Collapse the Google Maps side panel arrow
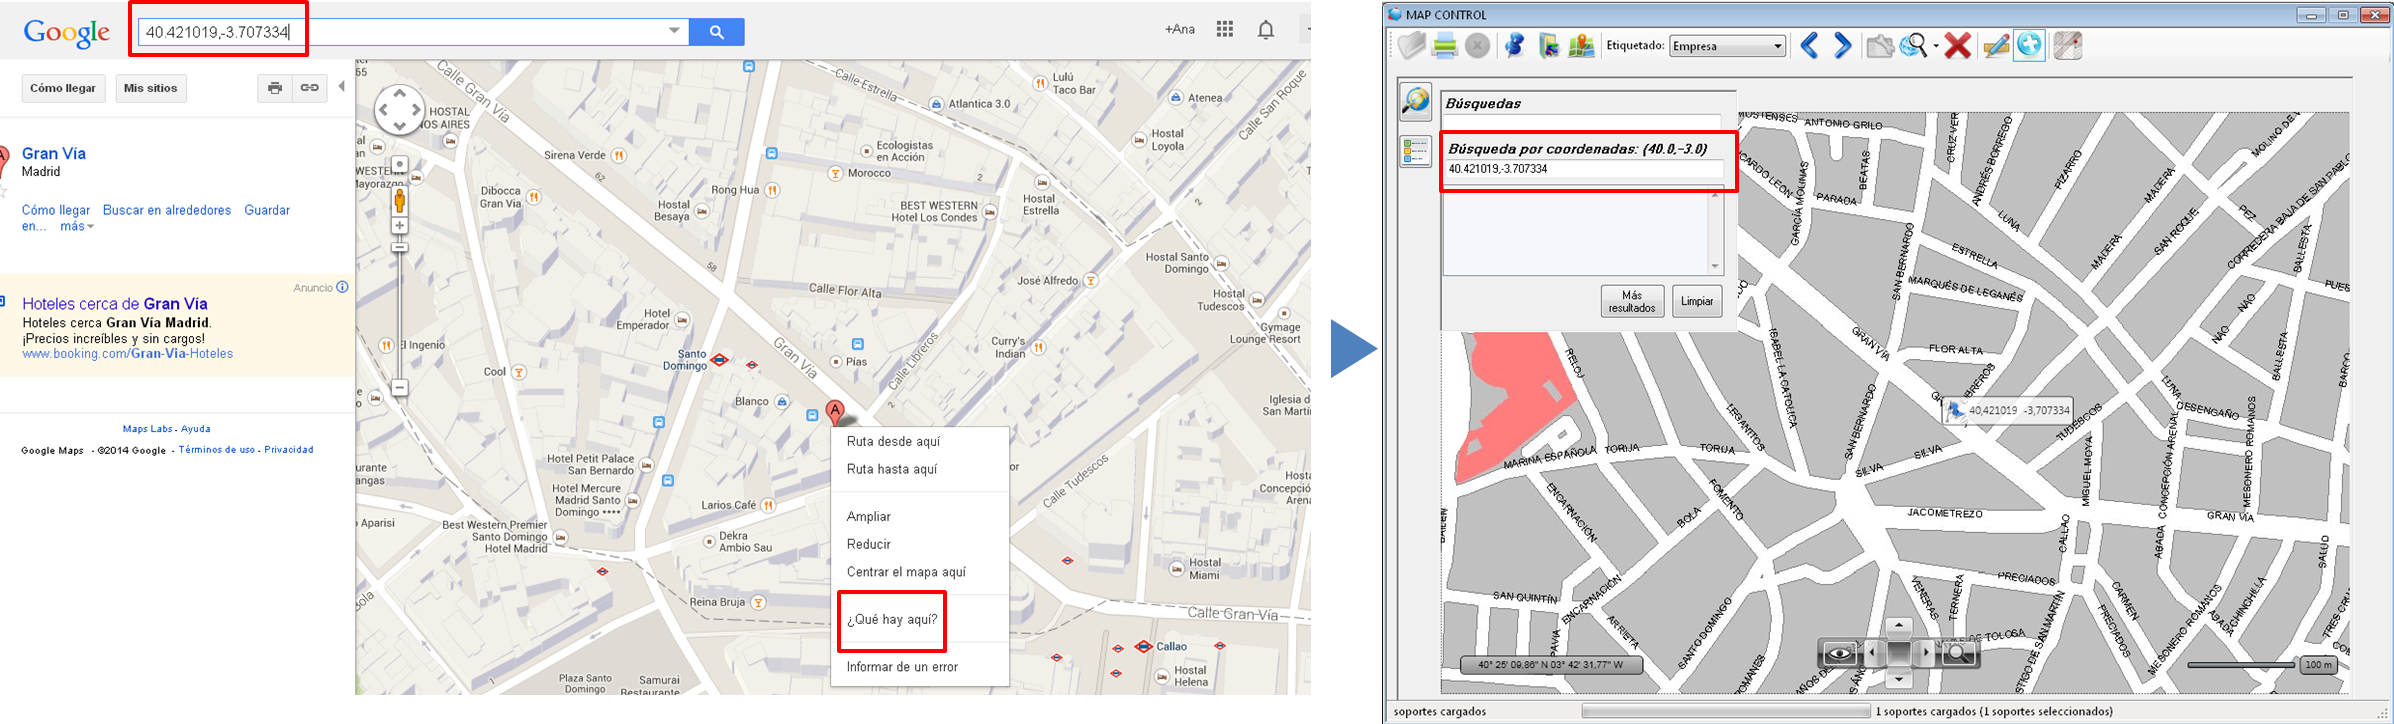This screenshot has height=724, width=2394. [342, 87]
